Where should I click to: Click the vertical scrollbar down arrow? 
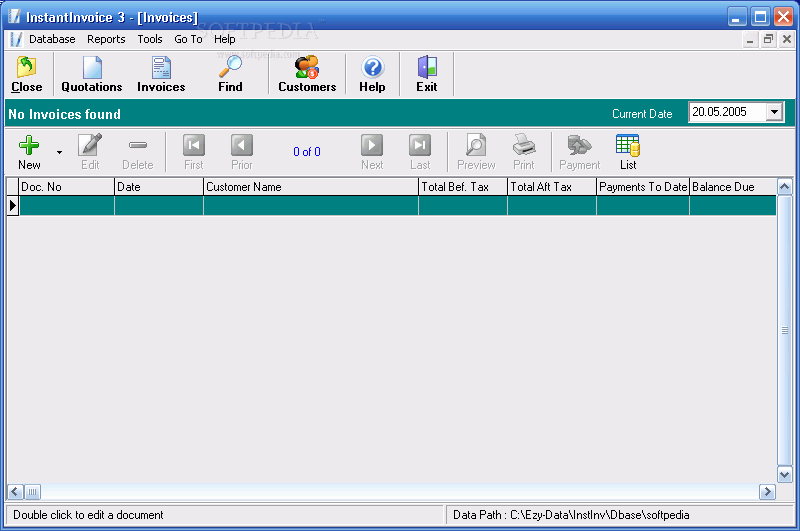click(x=785, y=474)
